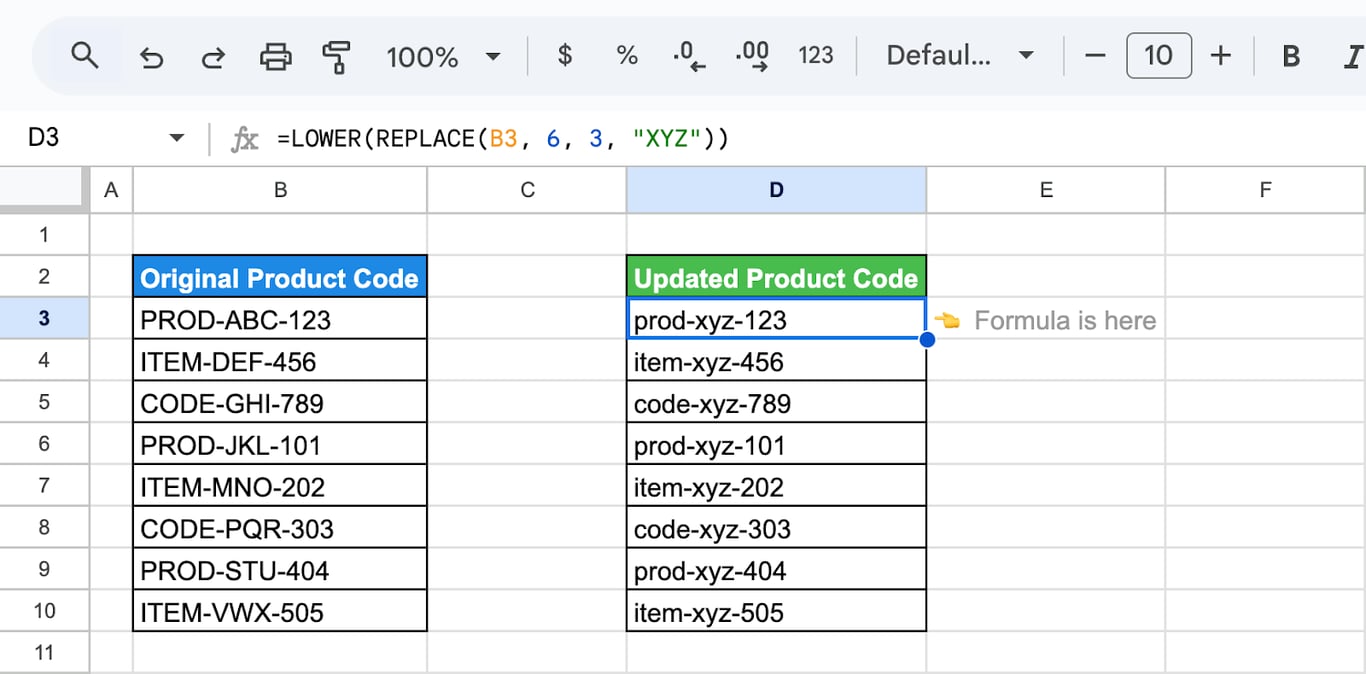Select column D header
The height and width of the screenshot is (674, 1366).
[777, 190]
